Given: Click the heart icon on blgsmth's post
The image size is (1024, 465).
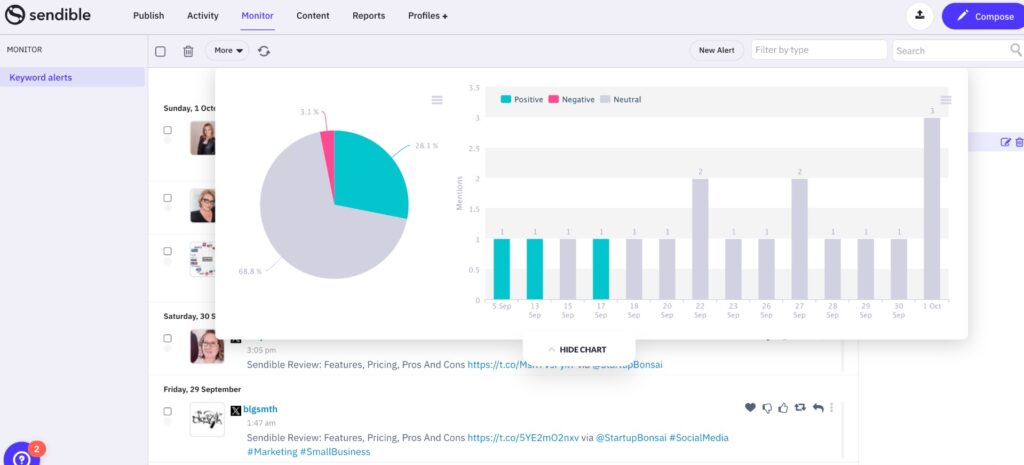Looking at the screenshot, I should [x=750, y=408].
